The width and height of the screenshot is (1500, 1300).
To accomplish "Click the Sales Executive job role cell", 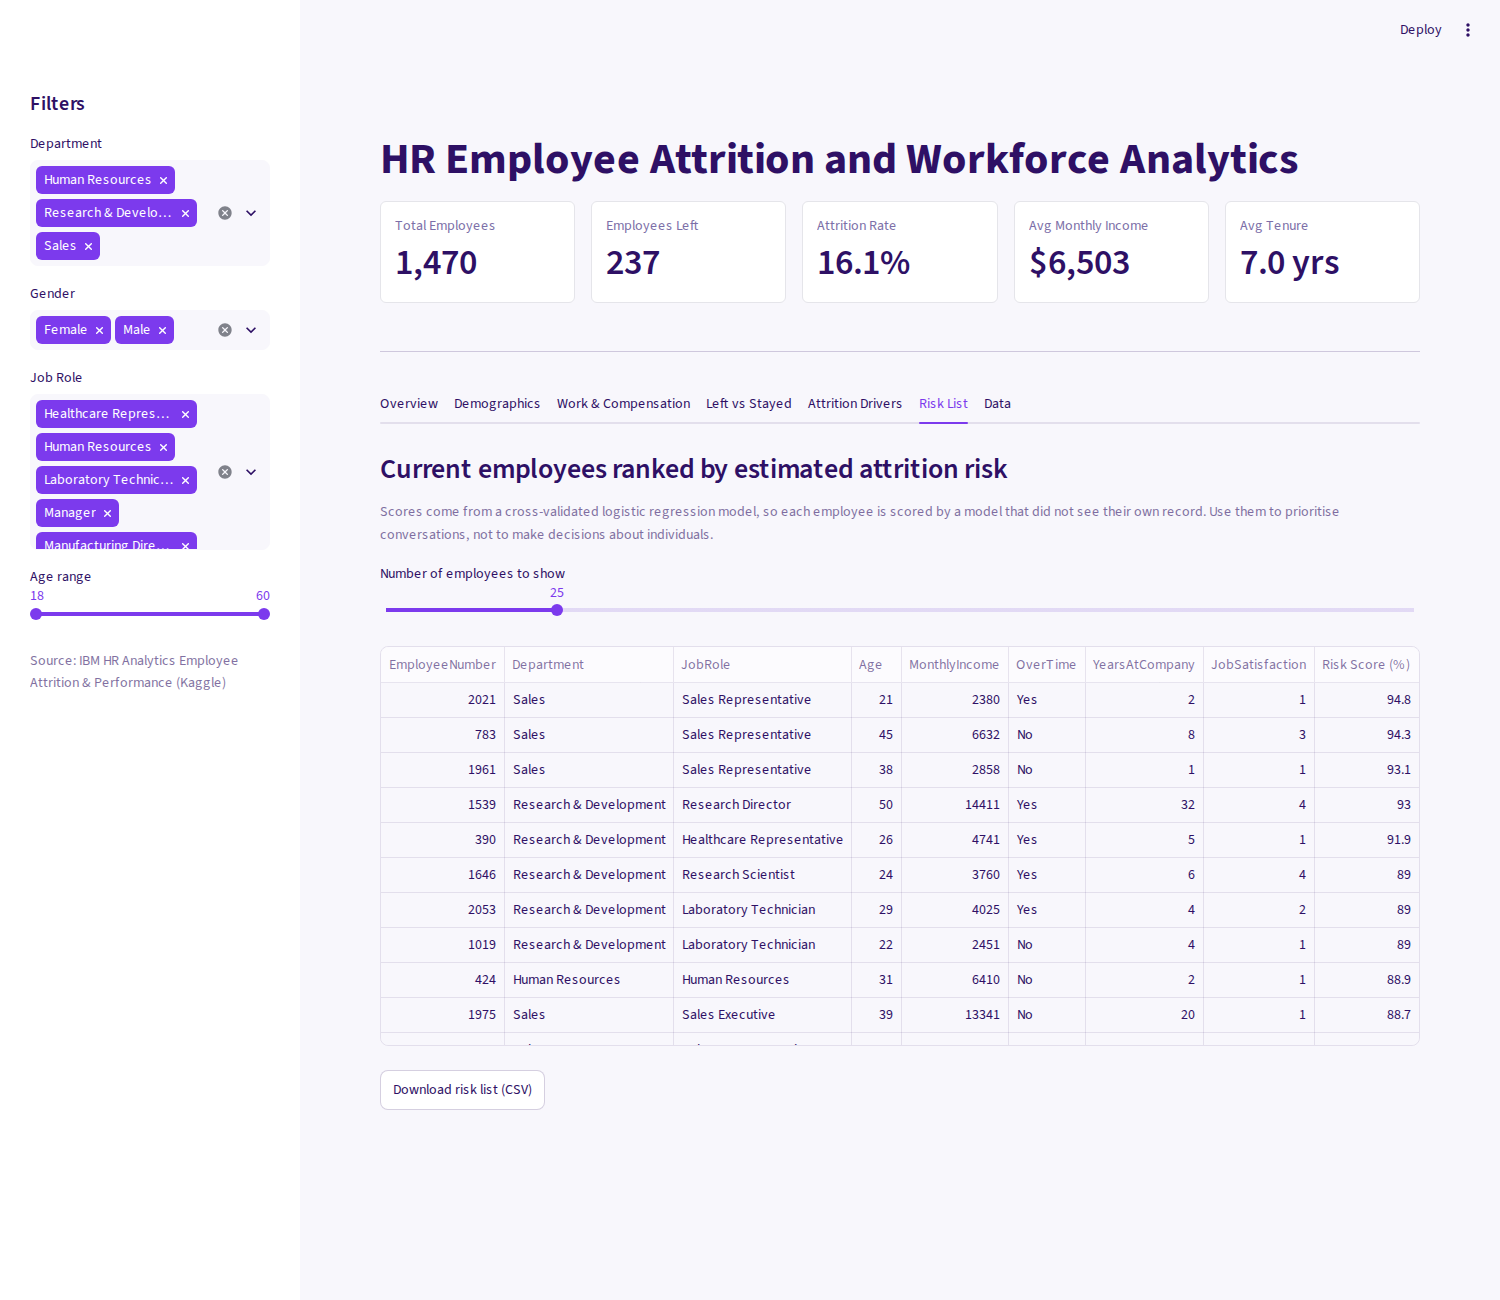I will tap(762, 1015).
